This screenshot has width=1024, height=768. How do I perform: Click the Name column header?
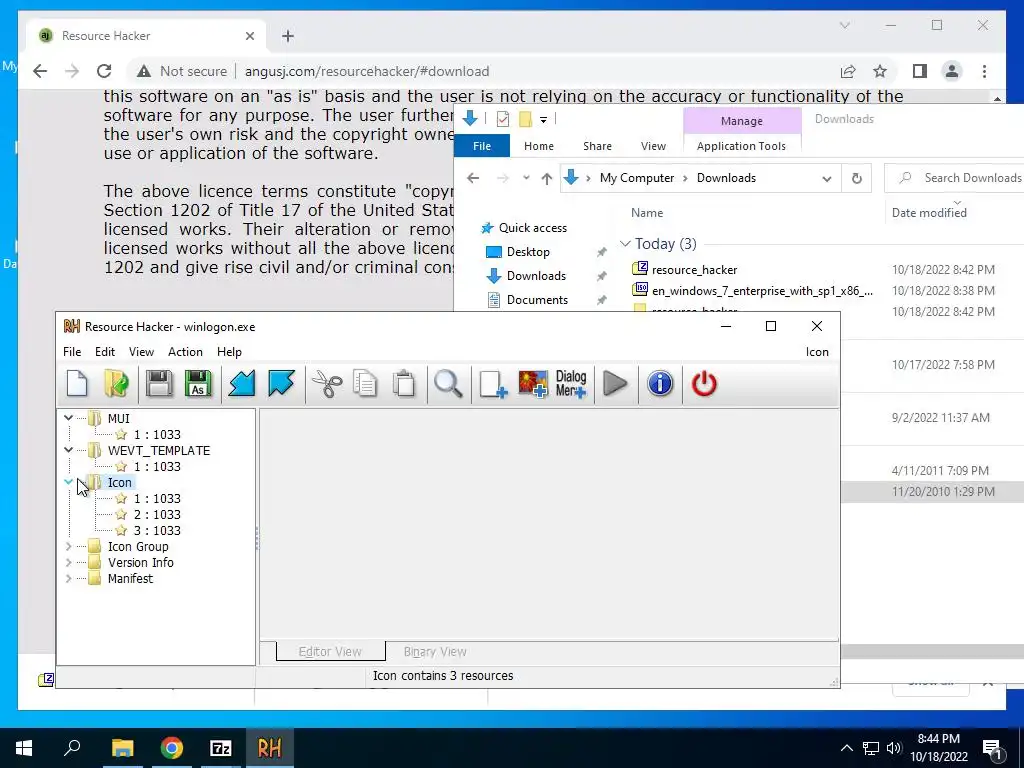[x=647, y=212]
